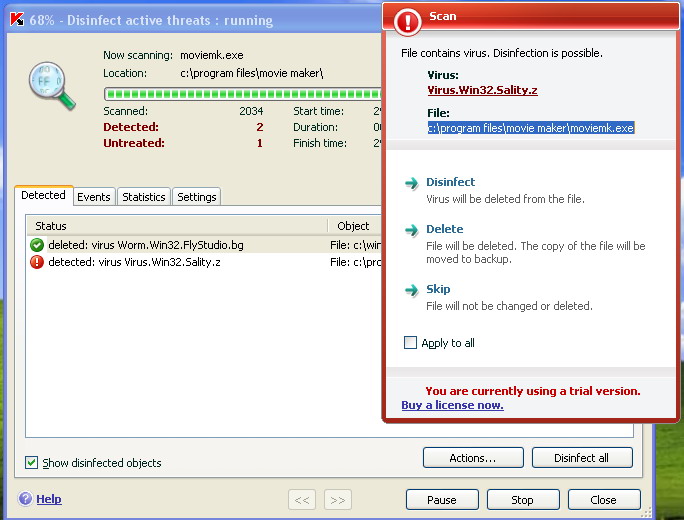Screen dimensions: 684x520
Task: Pause the running scan
Action: (442, 499)
